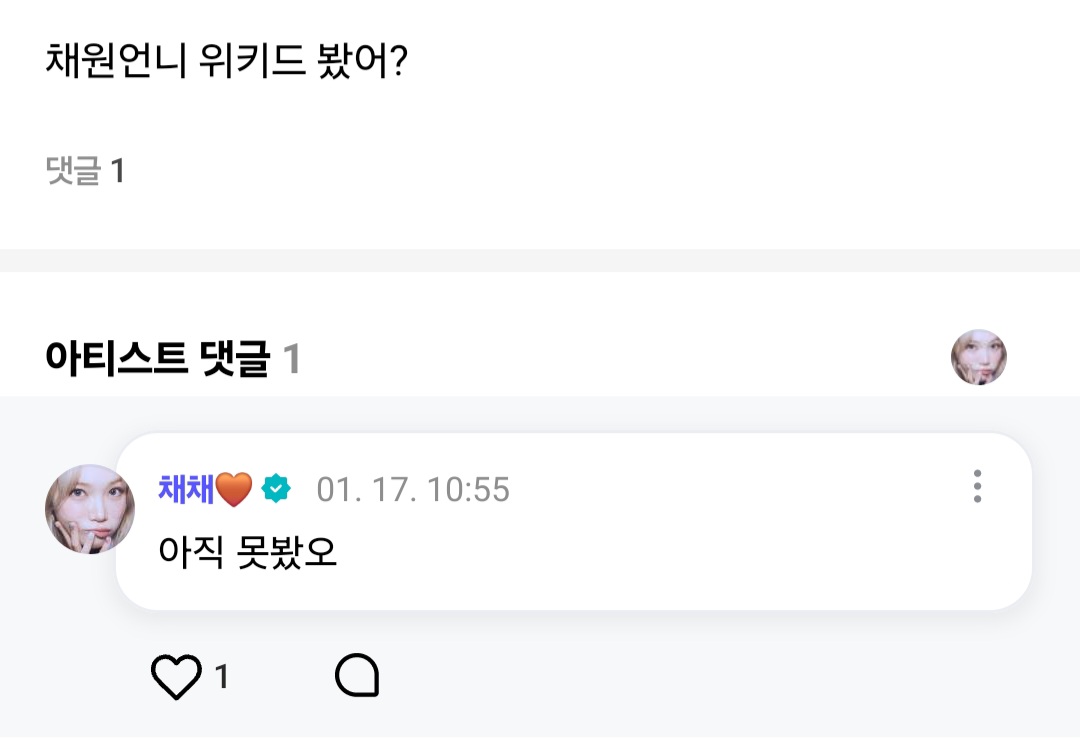Open 채채's profile picture beside the comment

pyautogui.click(x=89, y=509)
